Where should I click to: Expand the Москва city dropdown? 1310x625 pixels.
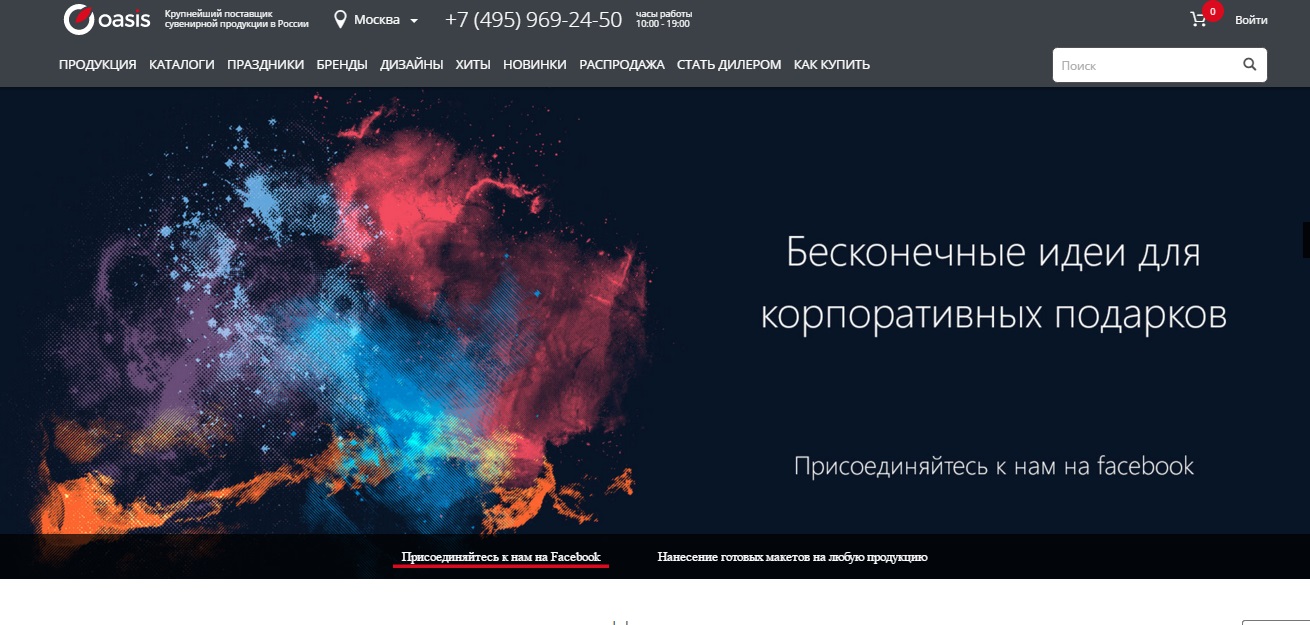pos(386,20)
